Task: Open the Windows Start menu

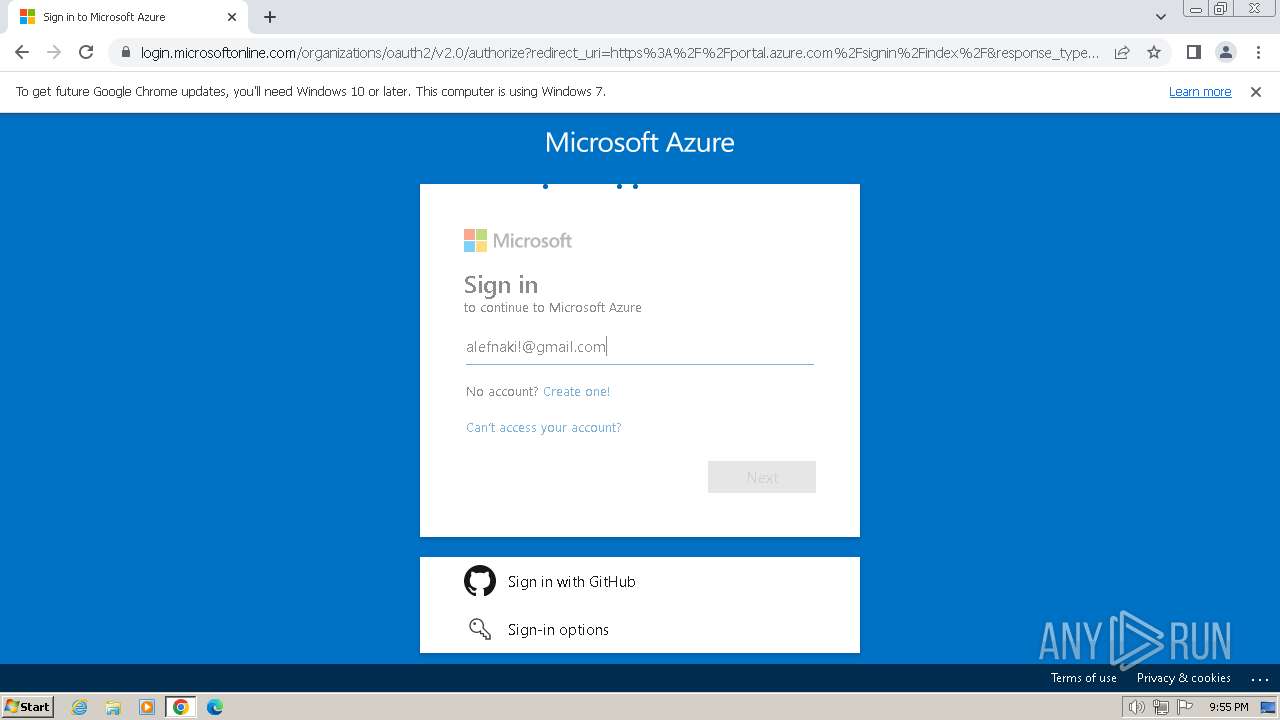Action: point(28,706)
